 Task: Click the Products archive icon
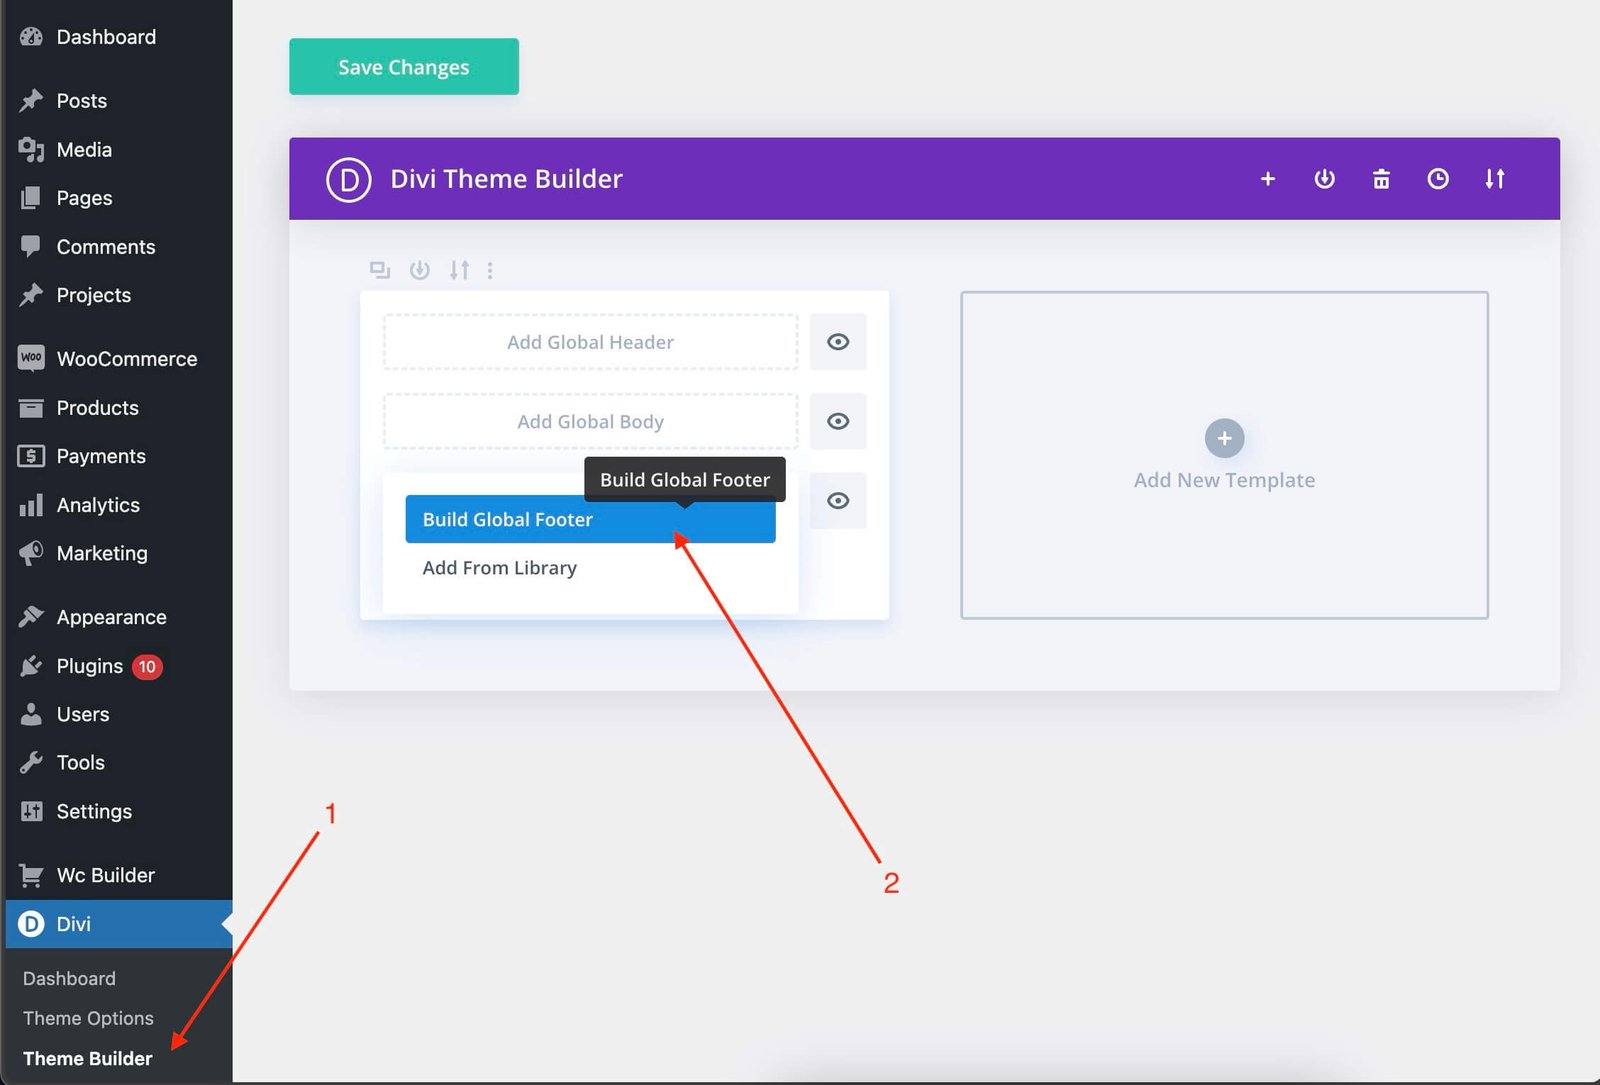coord(31,407)
